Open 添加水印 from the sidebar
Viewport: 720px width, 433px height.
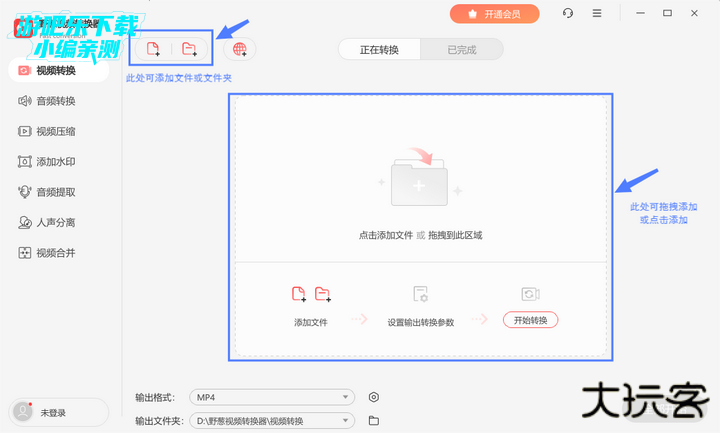tap(55, 161)
